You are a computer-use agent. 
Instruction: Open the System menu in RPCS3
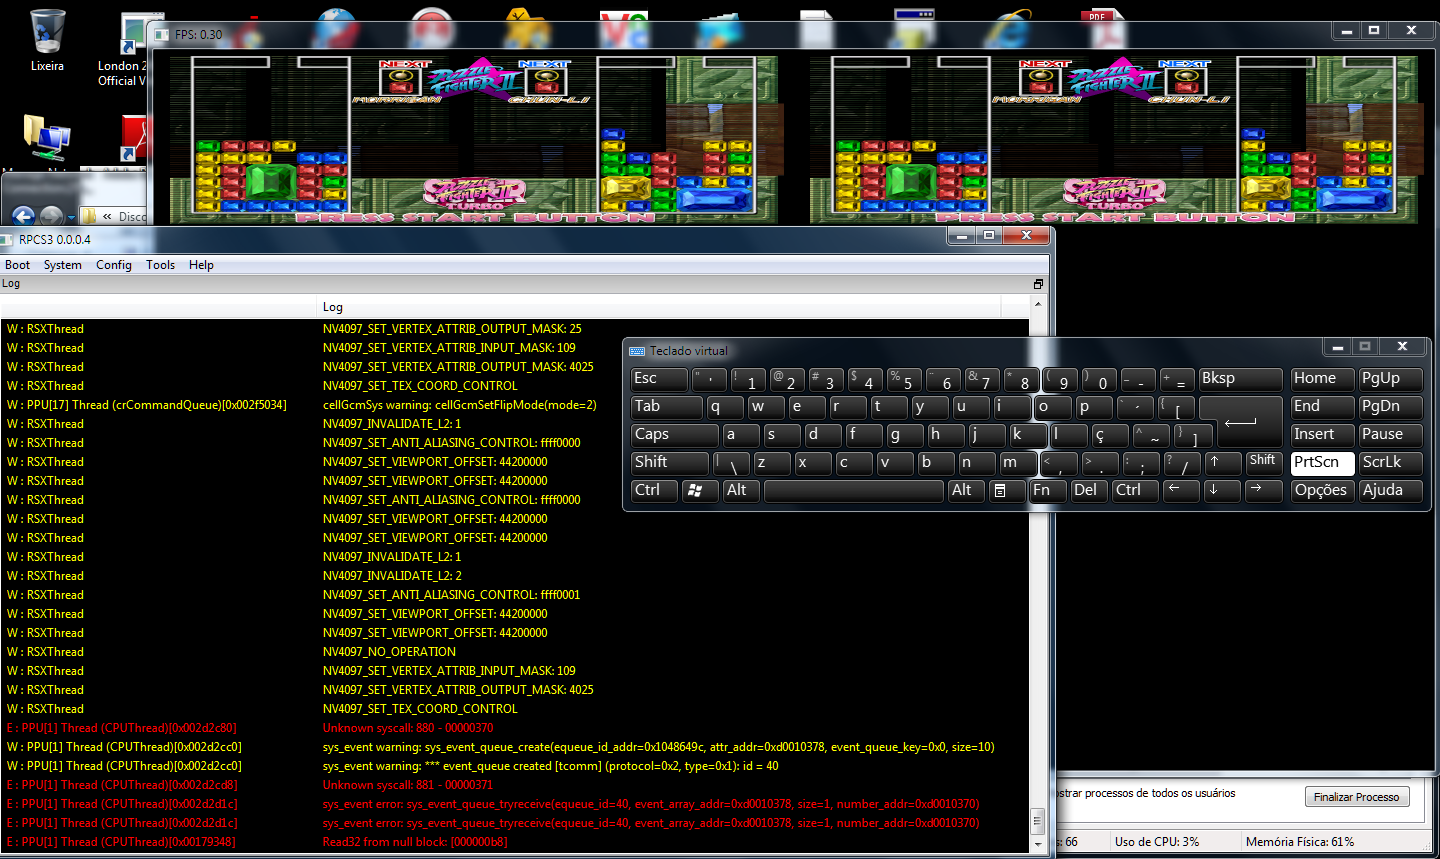point(62,265)
